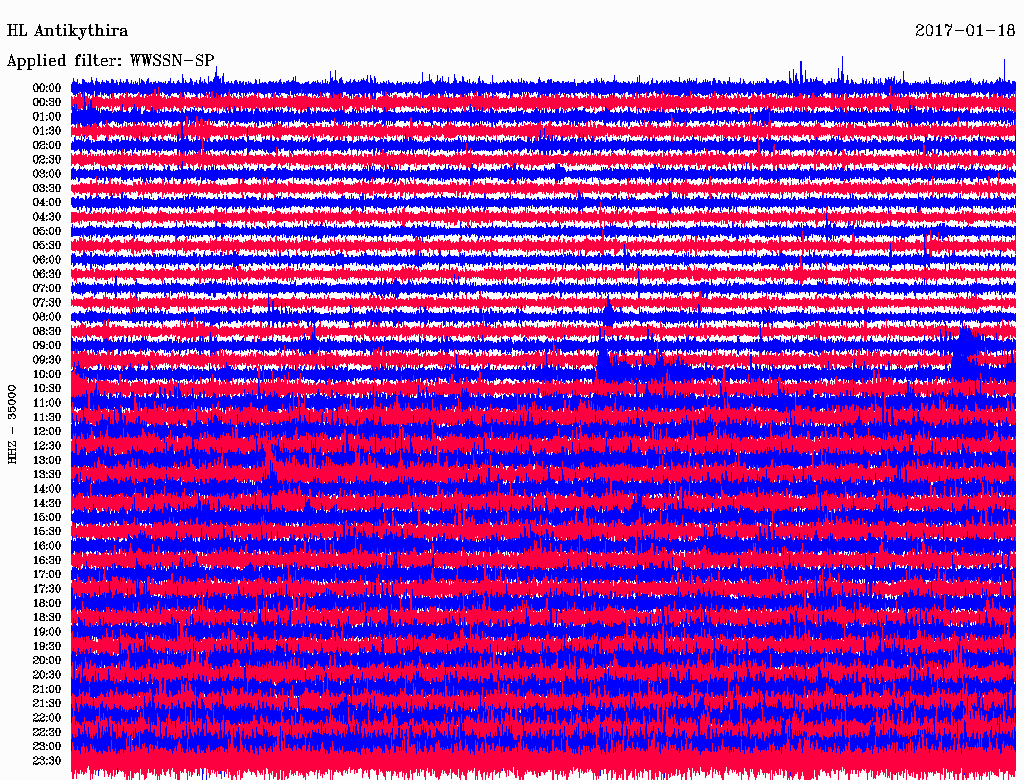The image size is (1024, 780).
Task: Select the 09:00 time label
Action: [47, 346]
